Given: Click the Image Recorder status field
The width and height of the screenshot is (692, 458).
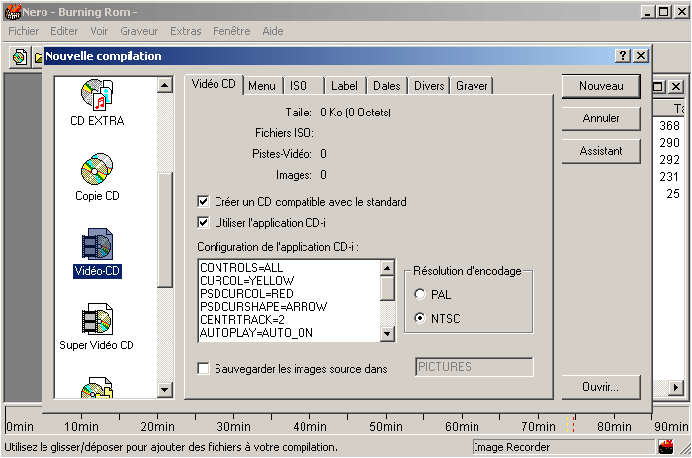Looking at the screenshot, I should [x=563, y=447].
